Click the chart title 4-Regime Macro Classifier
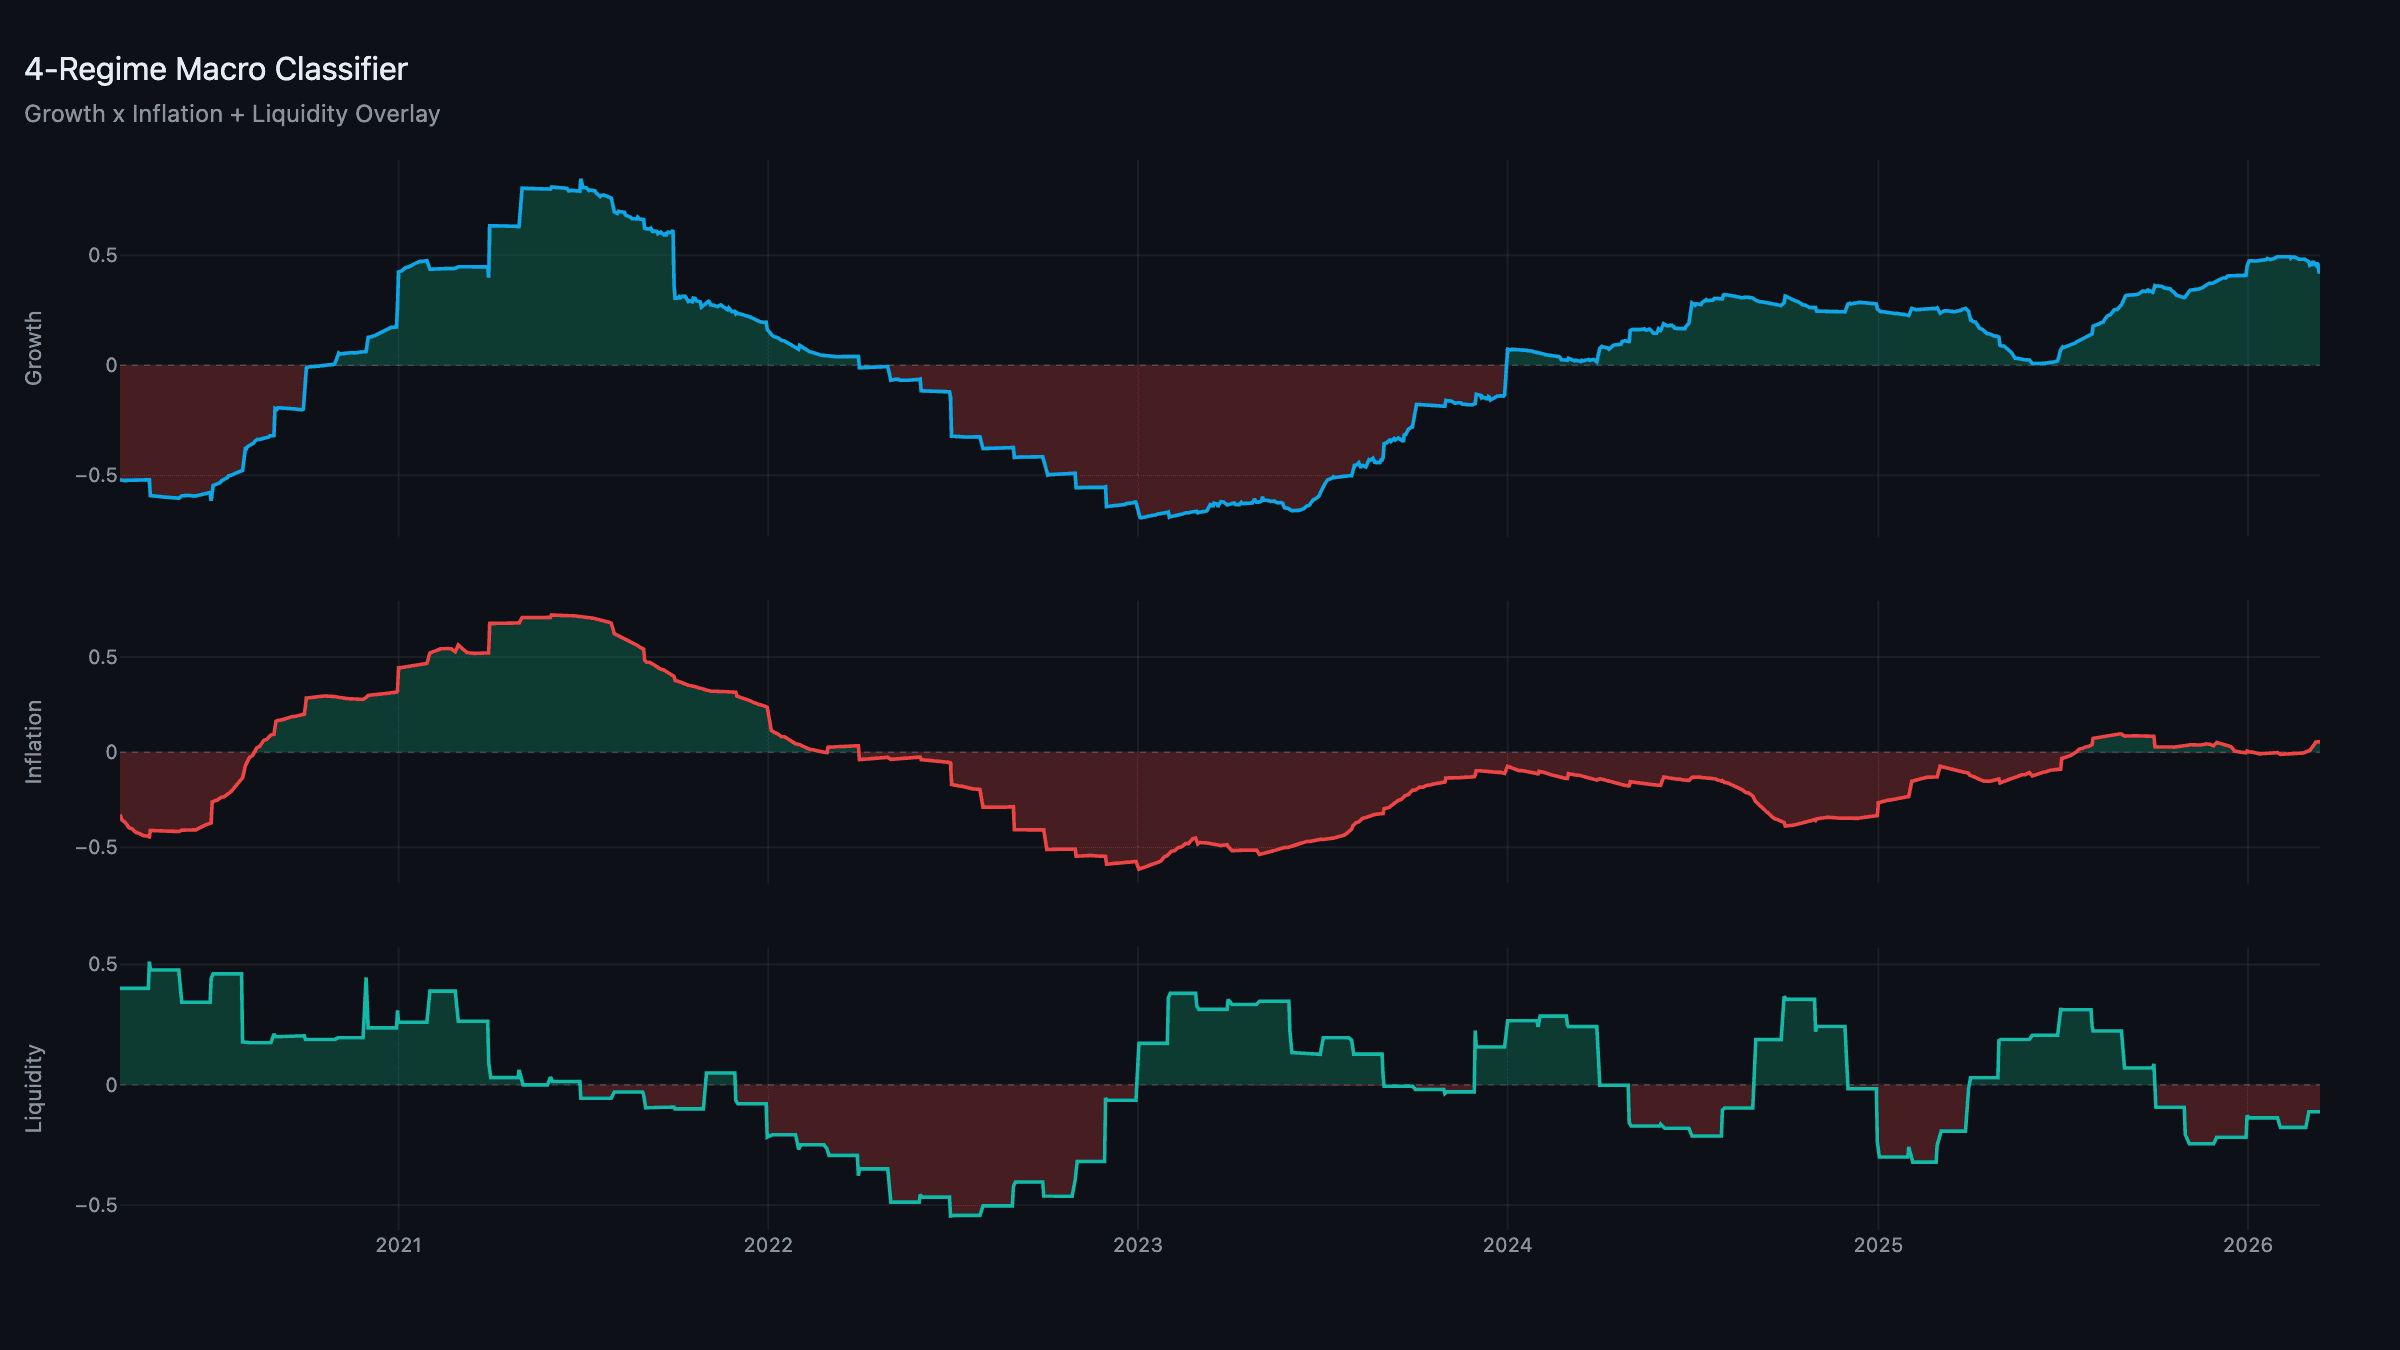Image resolution: width=2400 pixels, height=1350 pixels. [216, 68]
